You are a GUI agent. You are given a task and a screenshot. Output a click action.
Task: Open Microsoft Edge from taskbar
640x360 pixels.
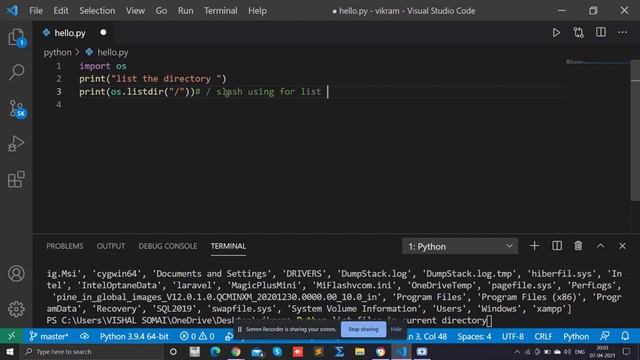(x=215, y=351)
